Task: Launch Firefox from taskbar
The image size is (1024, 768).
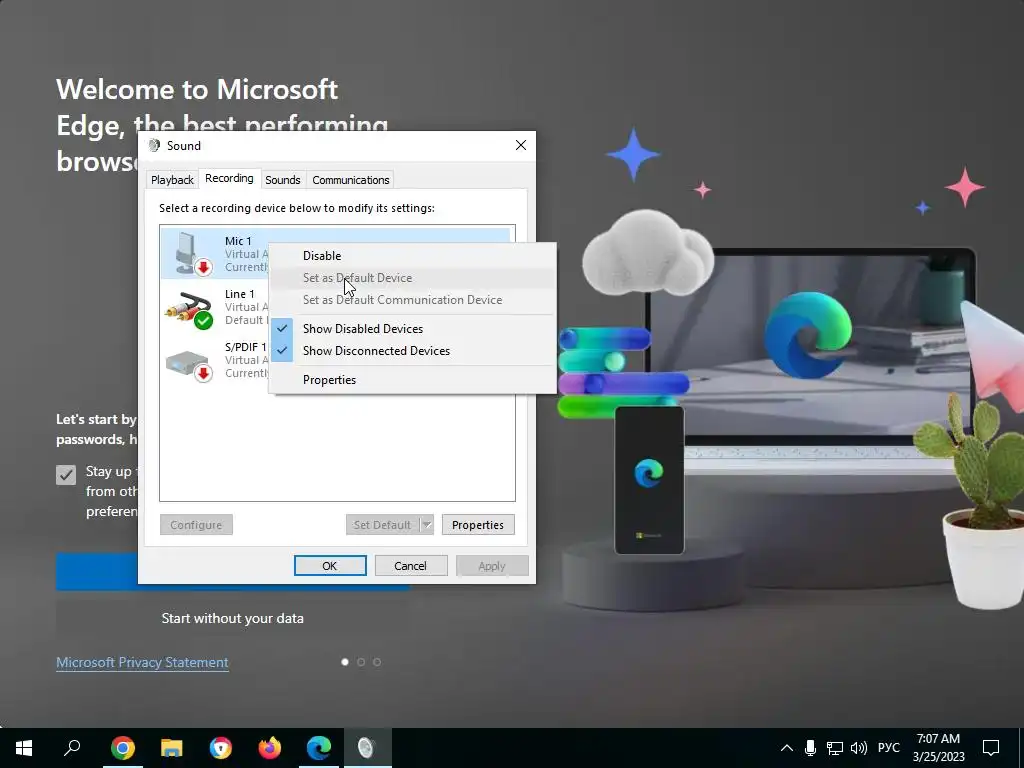Action: coord(270,748)
